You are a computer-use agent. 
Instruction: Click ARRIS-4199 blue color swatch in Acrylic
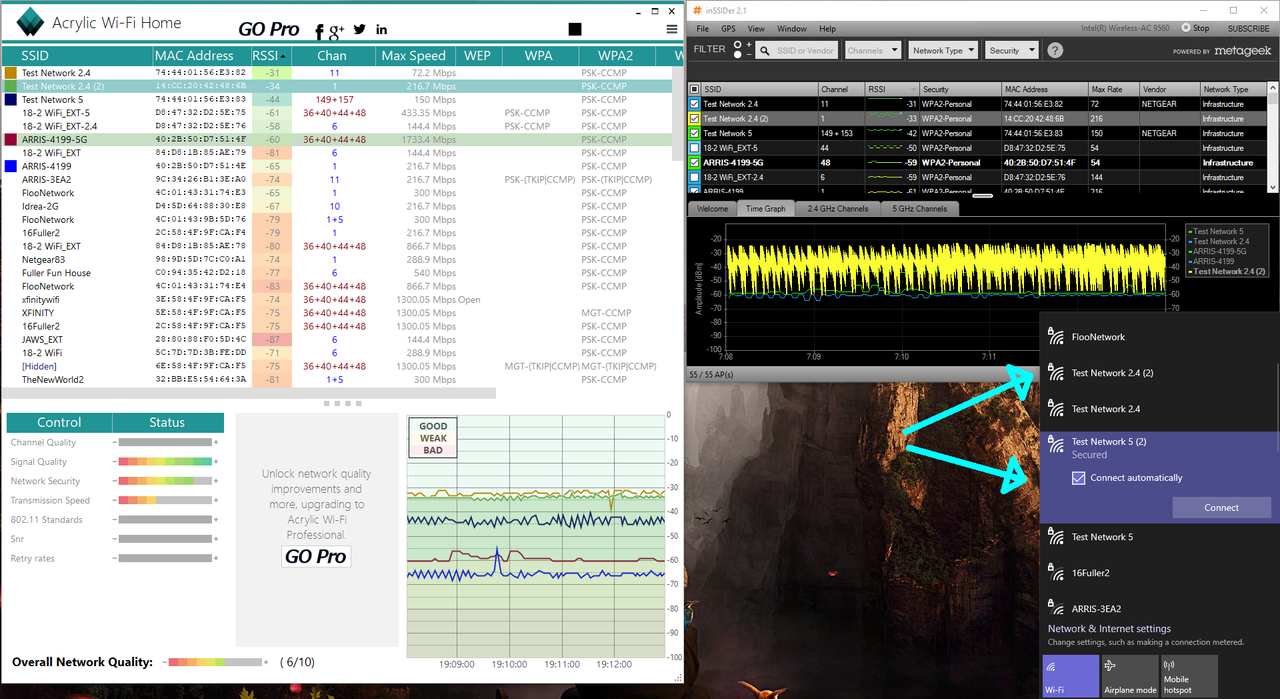(x=10, y=166)
